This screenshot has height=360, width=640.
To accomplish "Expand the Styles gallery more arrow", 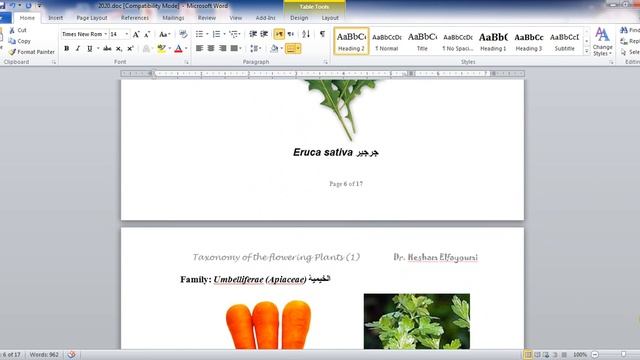I will point(587,52).
